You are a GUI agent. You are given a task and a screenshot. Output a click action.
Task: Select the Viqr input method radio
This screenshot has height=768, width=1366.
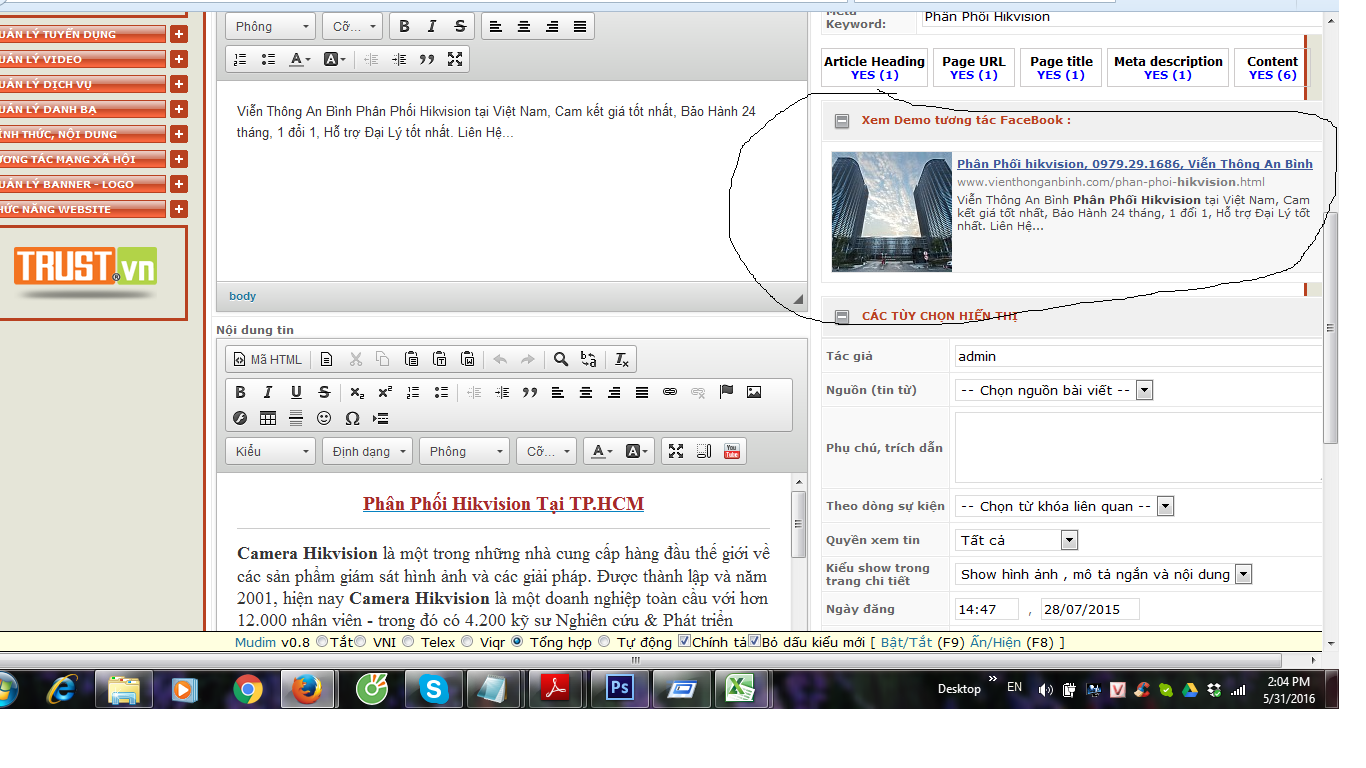click(x=467, y=642)
